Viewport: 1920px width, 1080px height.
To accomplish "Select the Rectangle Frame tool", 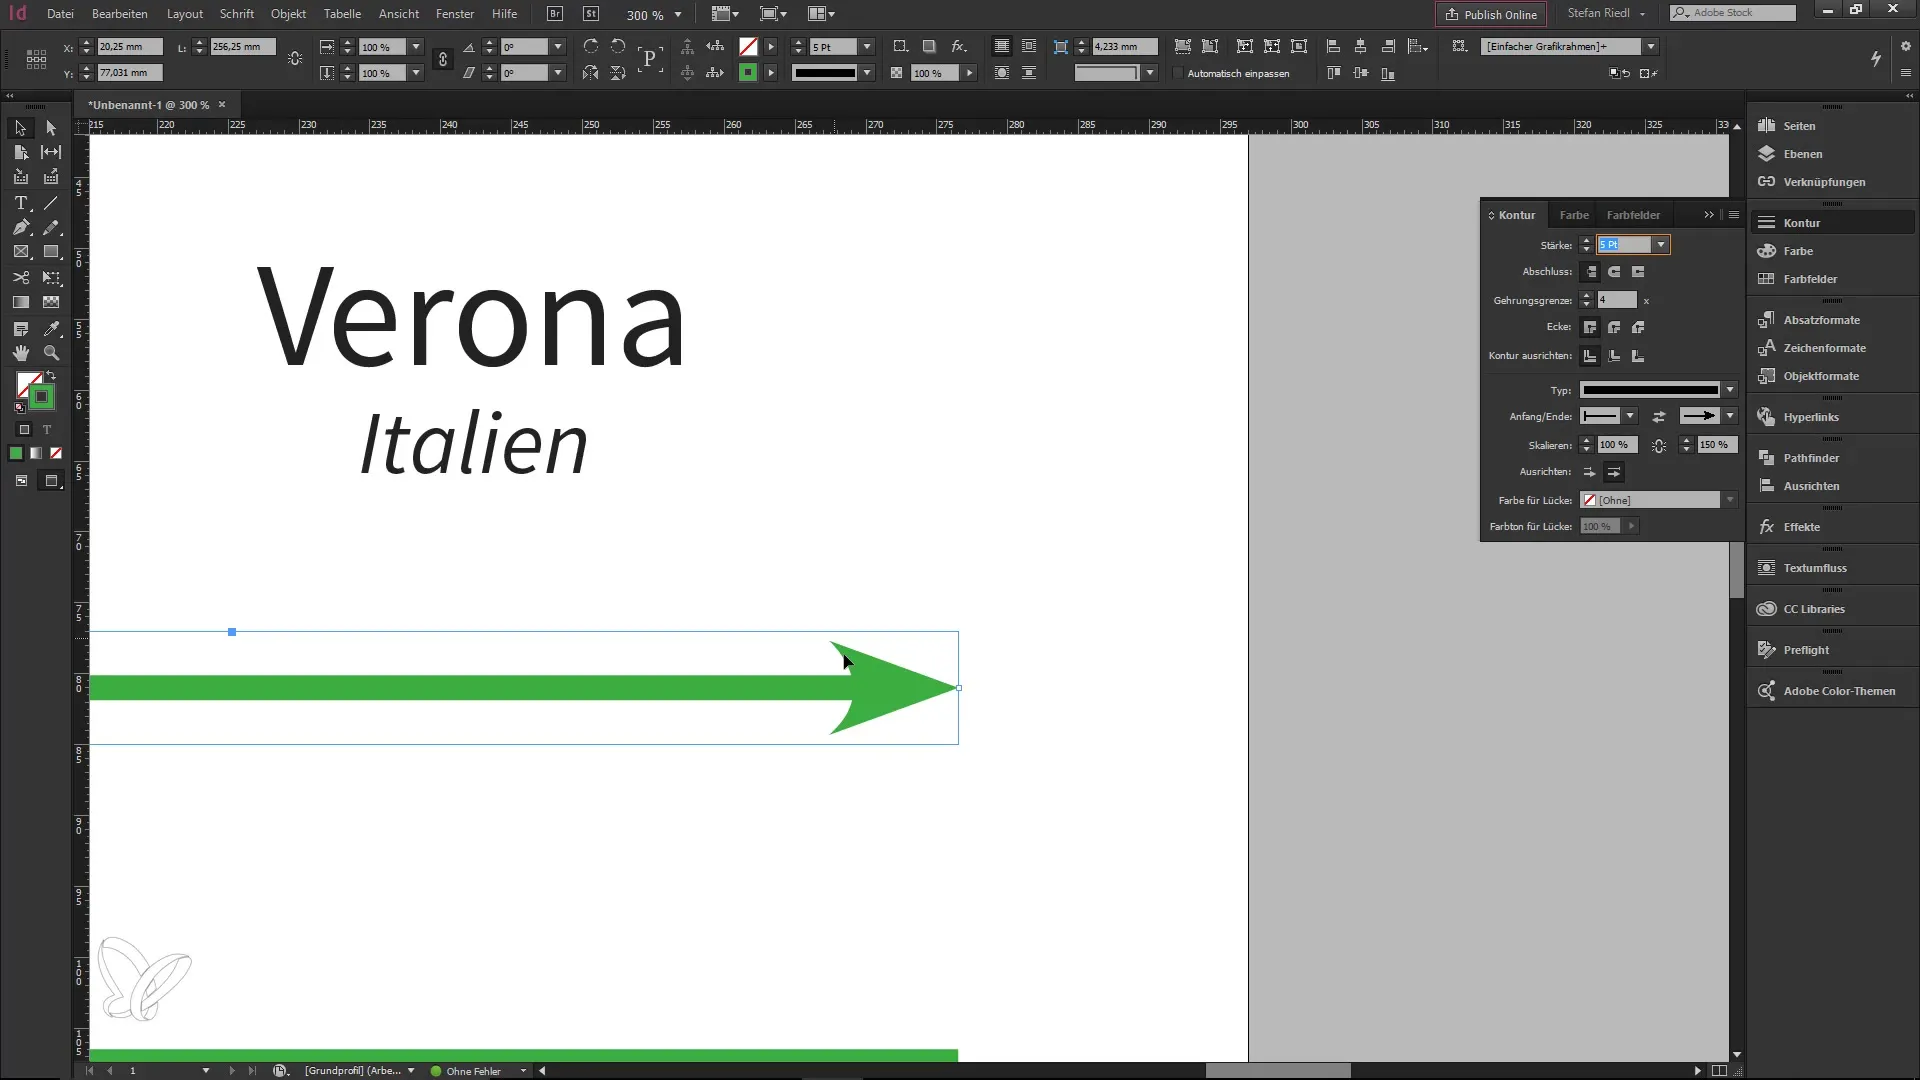I will (x=20, y=252).
